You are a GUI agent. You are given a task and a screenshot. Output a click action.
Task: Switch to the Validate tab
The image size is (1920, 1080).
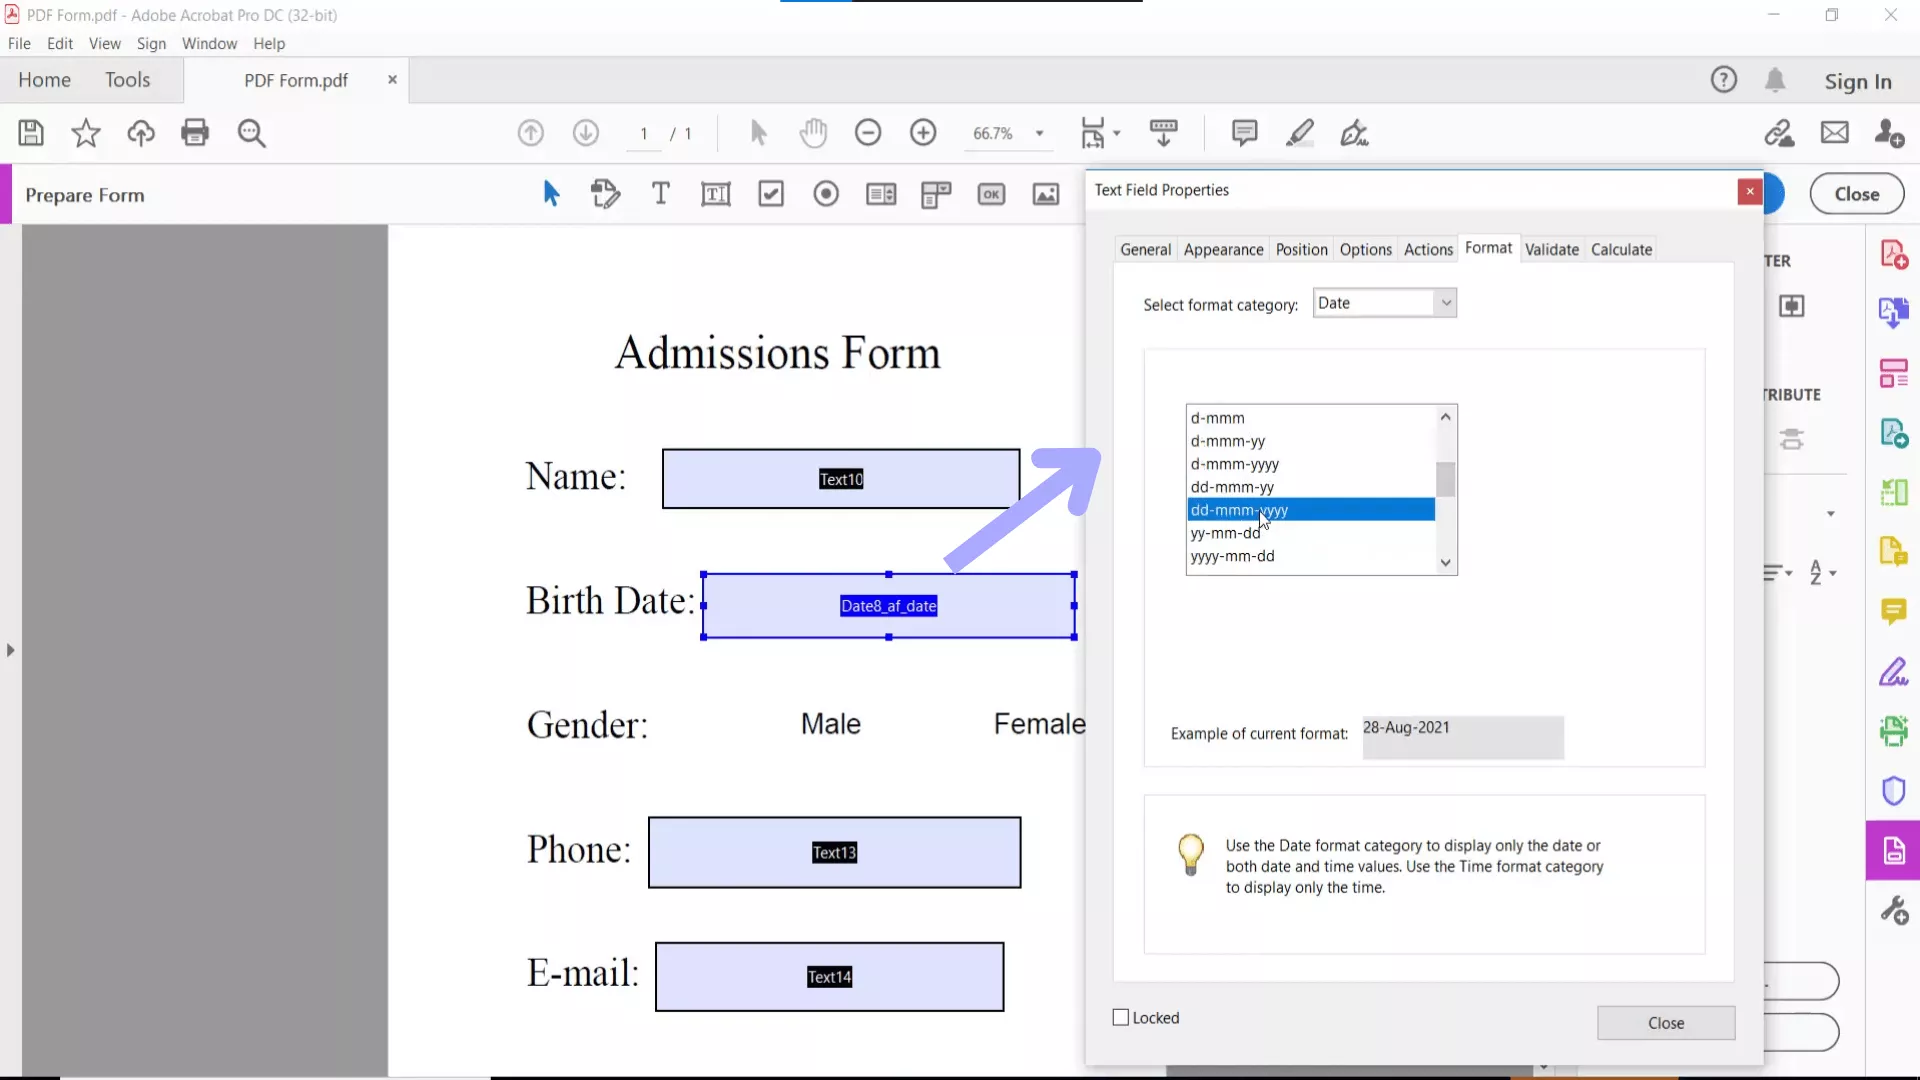pyautogui.click(x=1551, y=250)
